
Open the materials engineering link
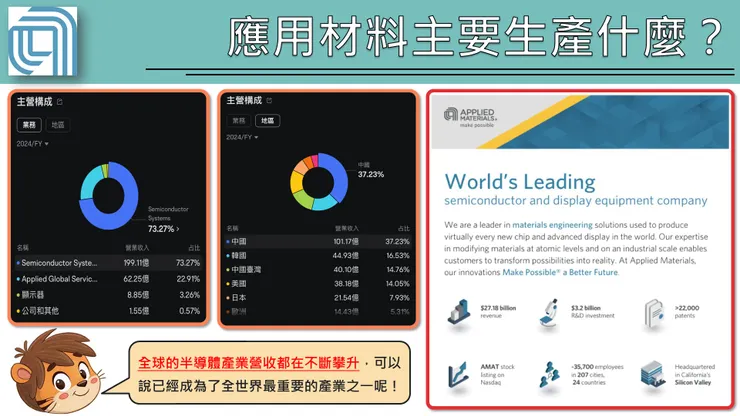click(552, 225)
